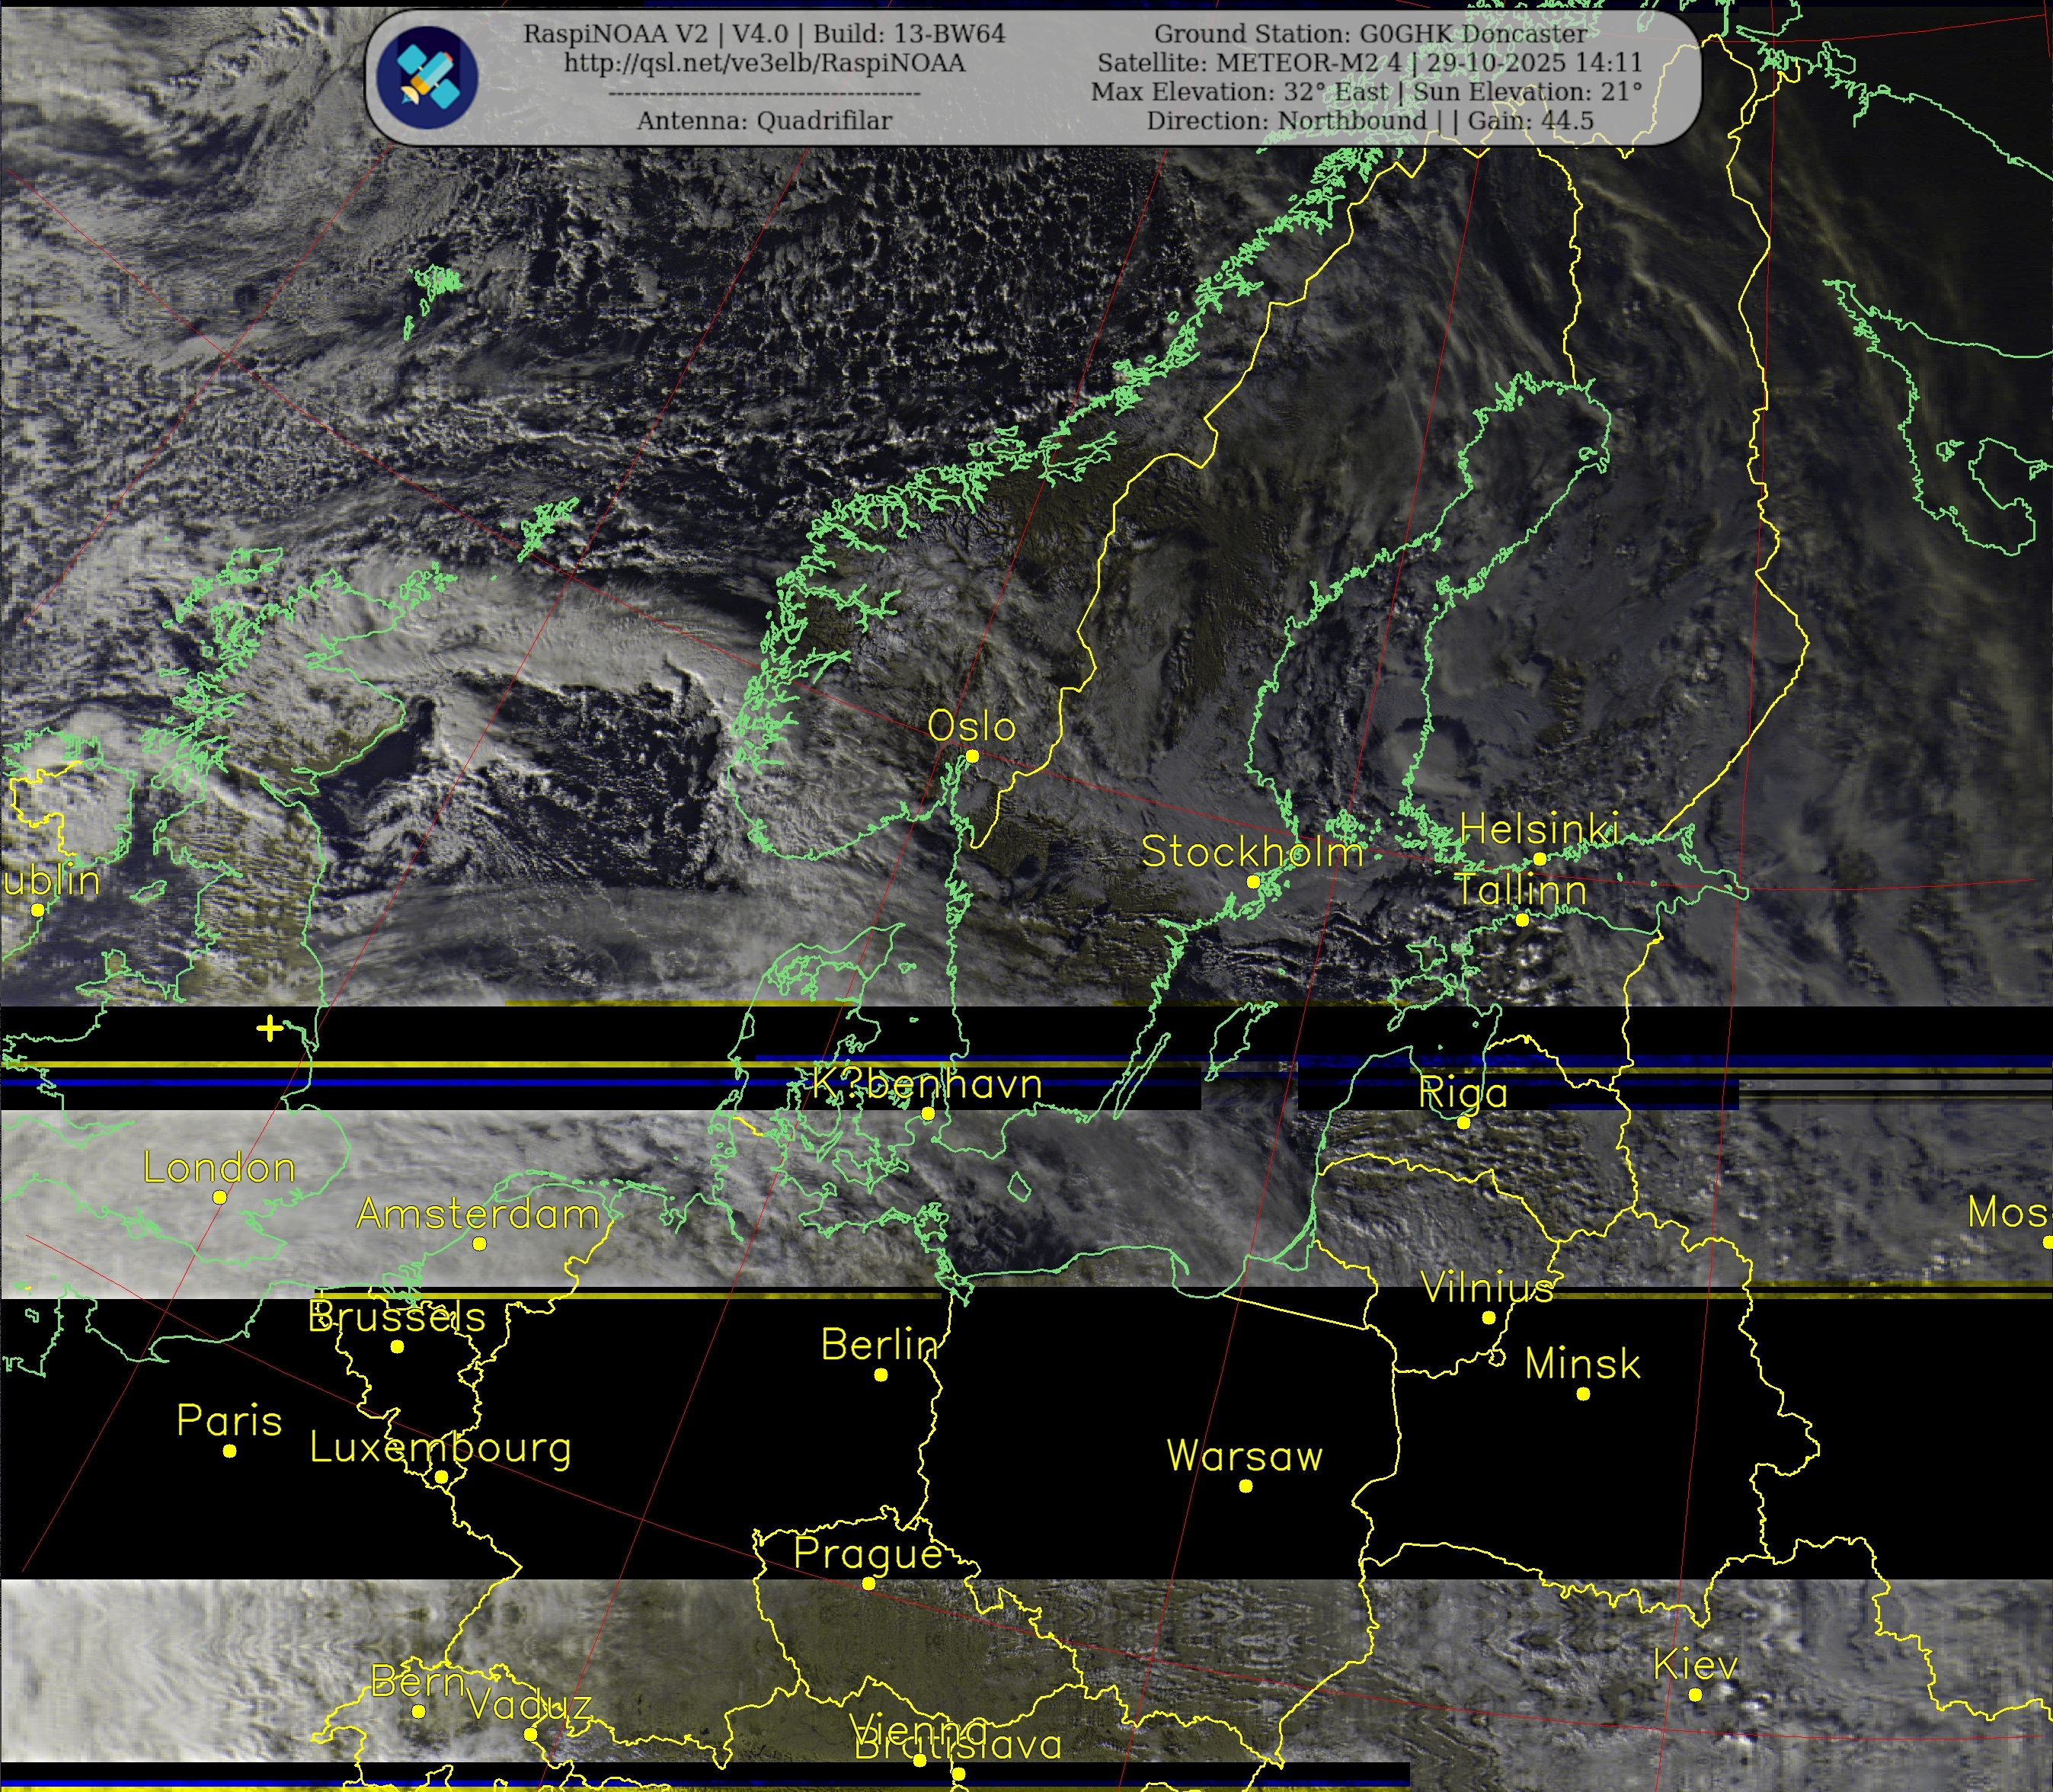Click the Ground Station G0GHK Doncaster text
The image size is (2053, 1792).
(x=1370, y=34)
